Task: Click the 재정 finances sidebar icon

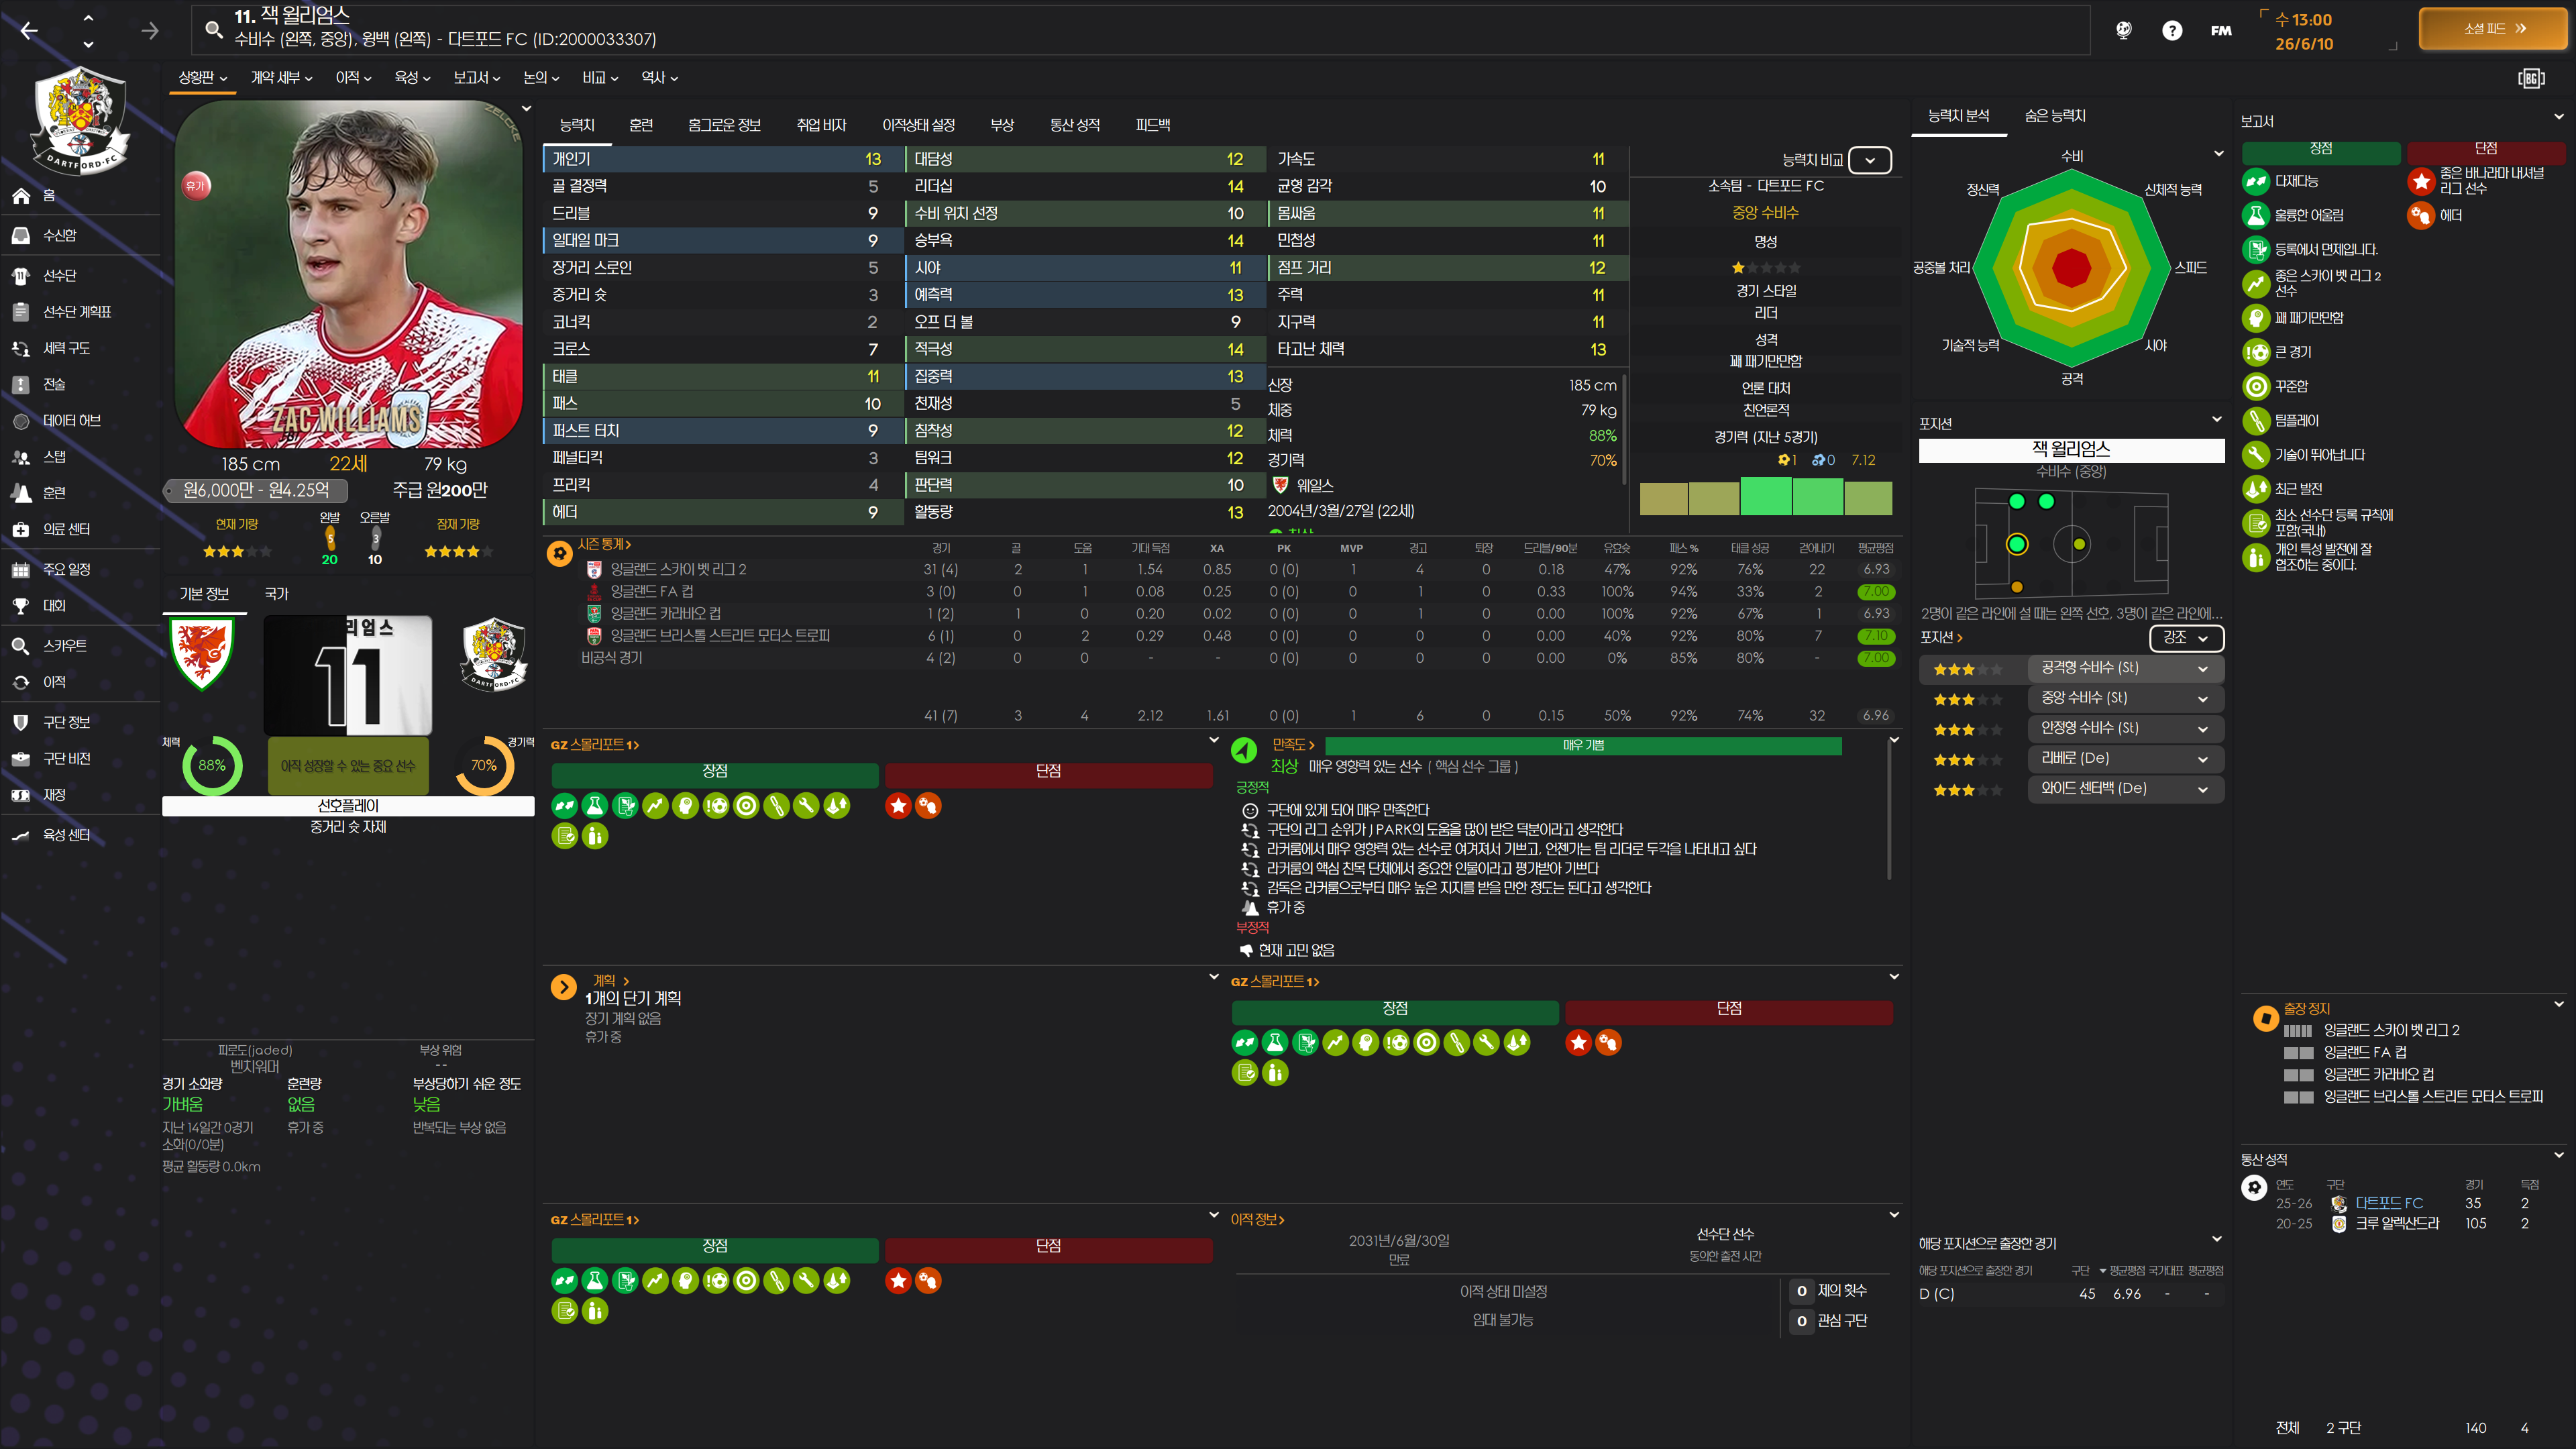Action: click(20, 795)
